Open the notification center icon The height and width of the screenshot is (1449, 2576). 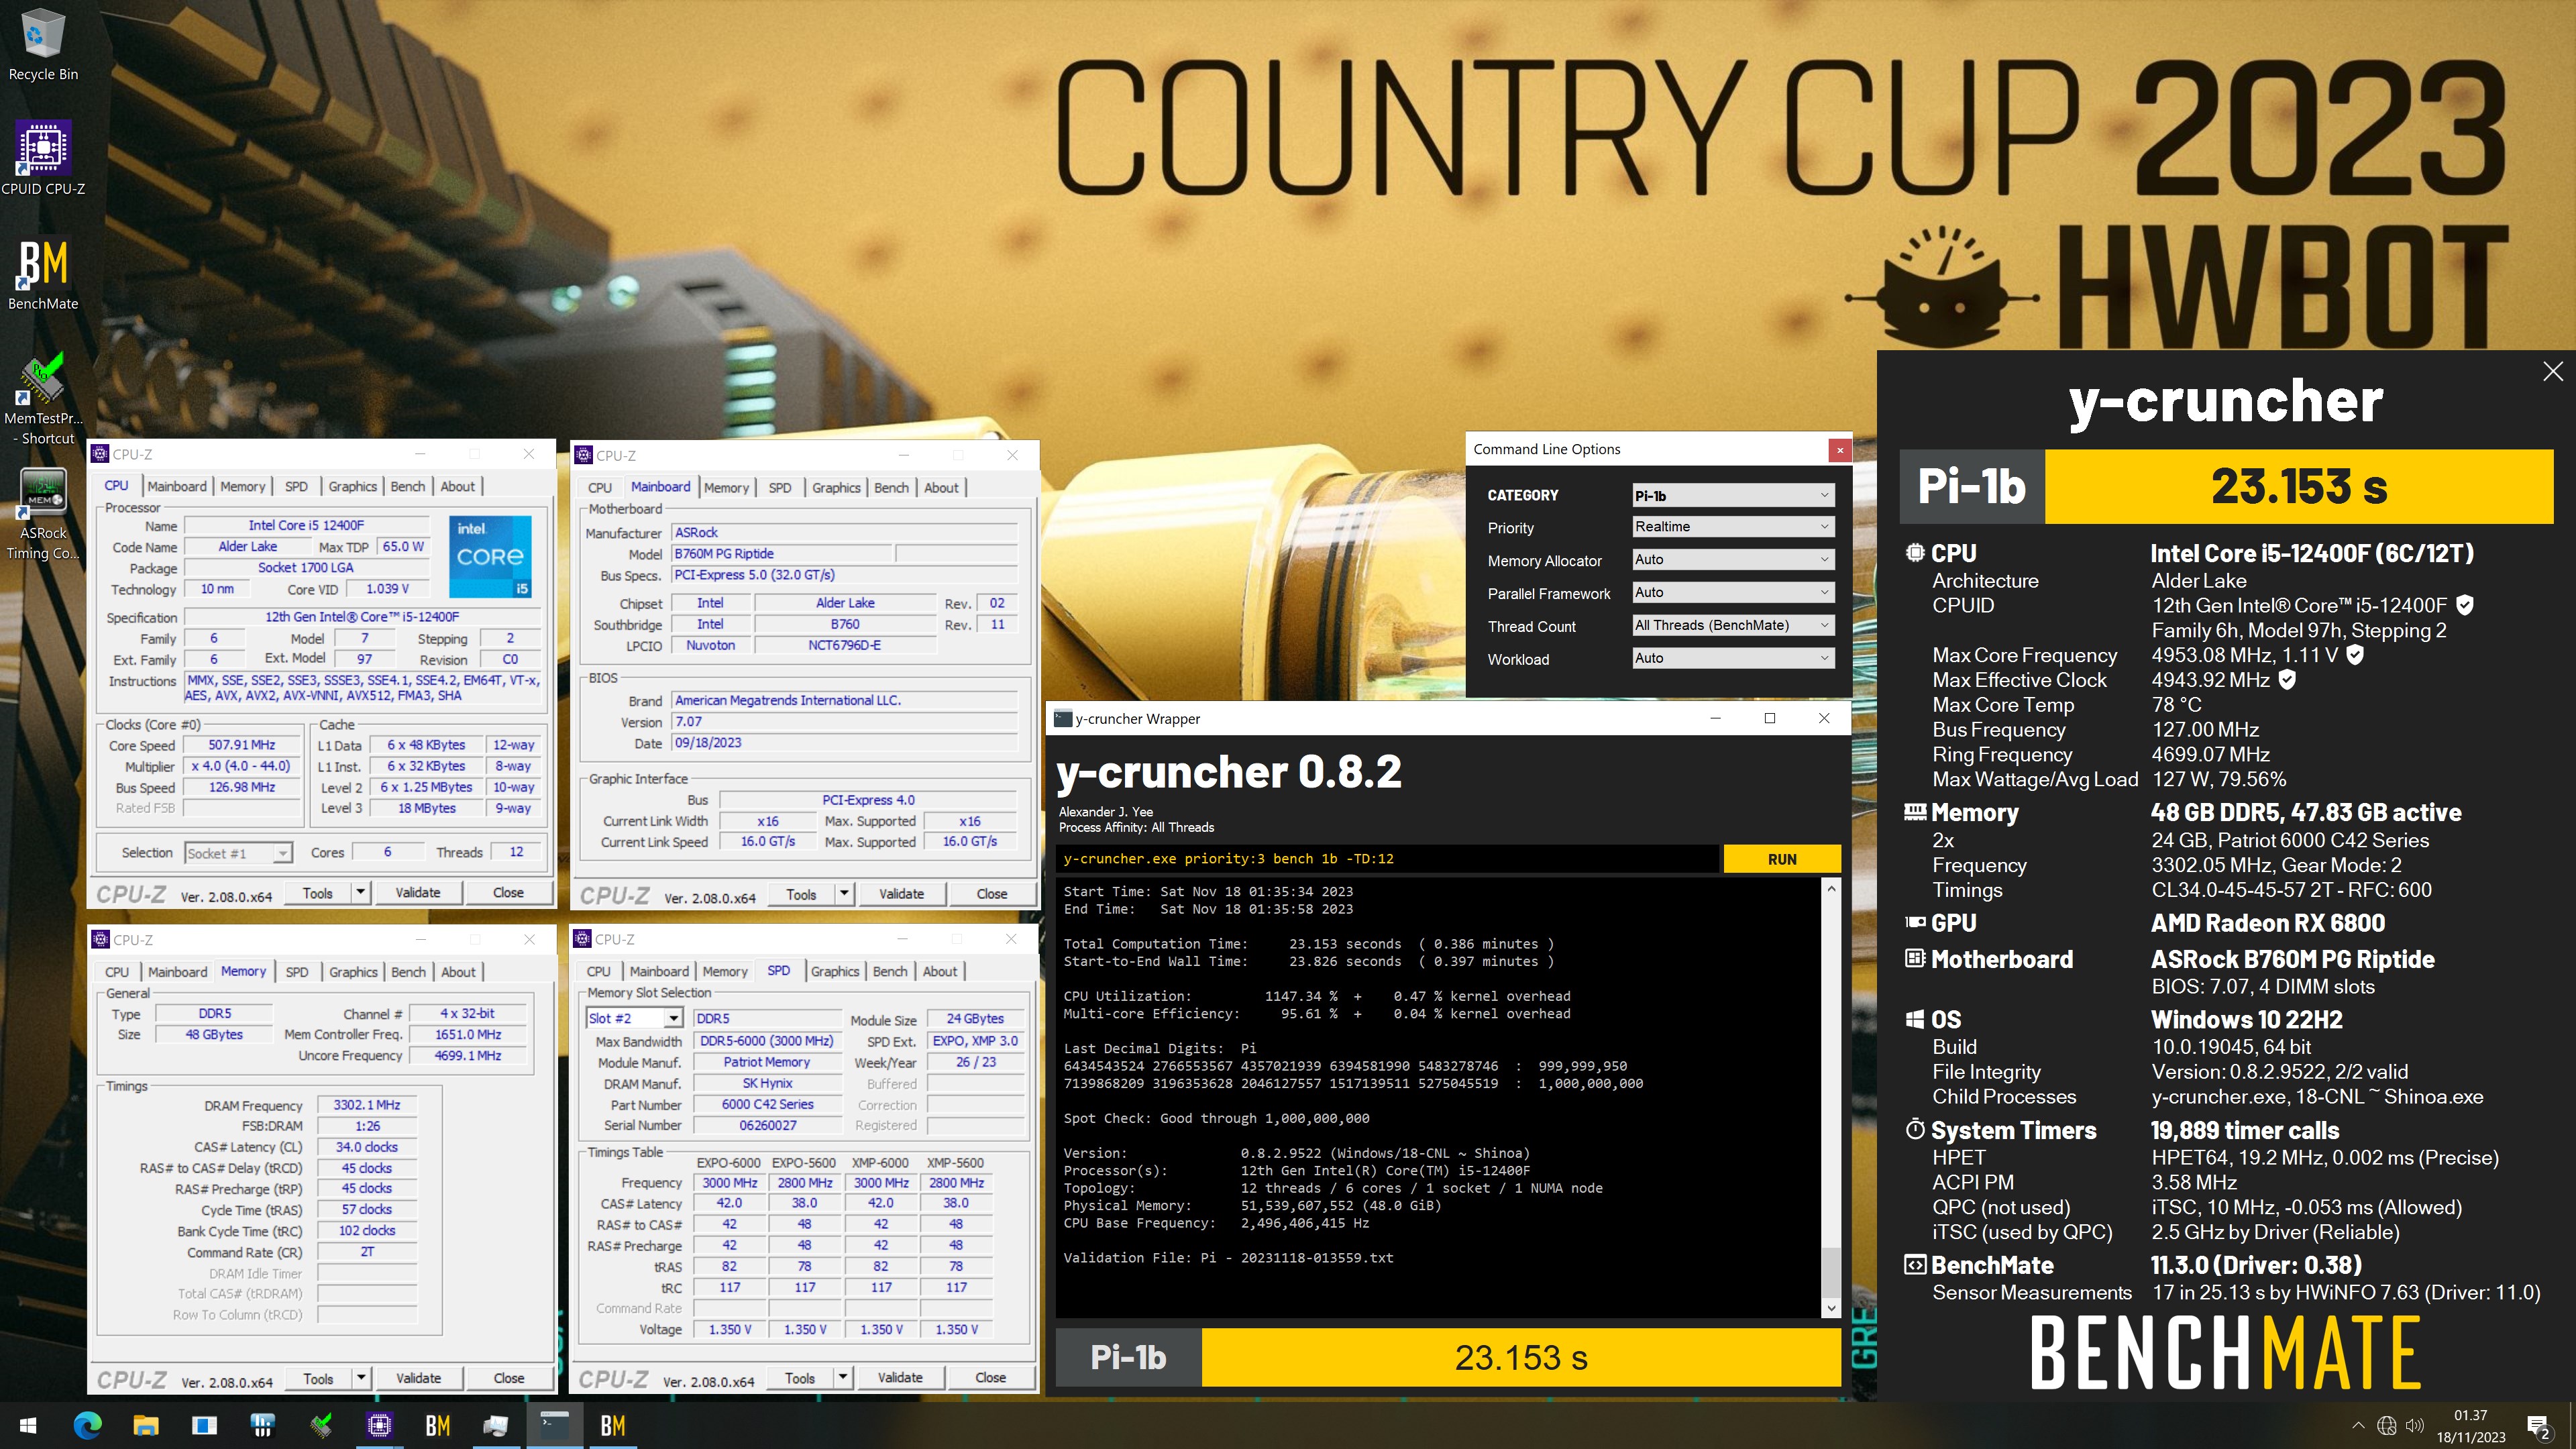[2538, 1426]
